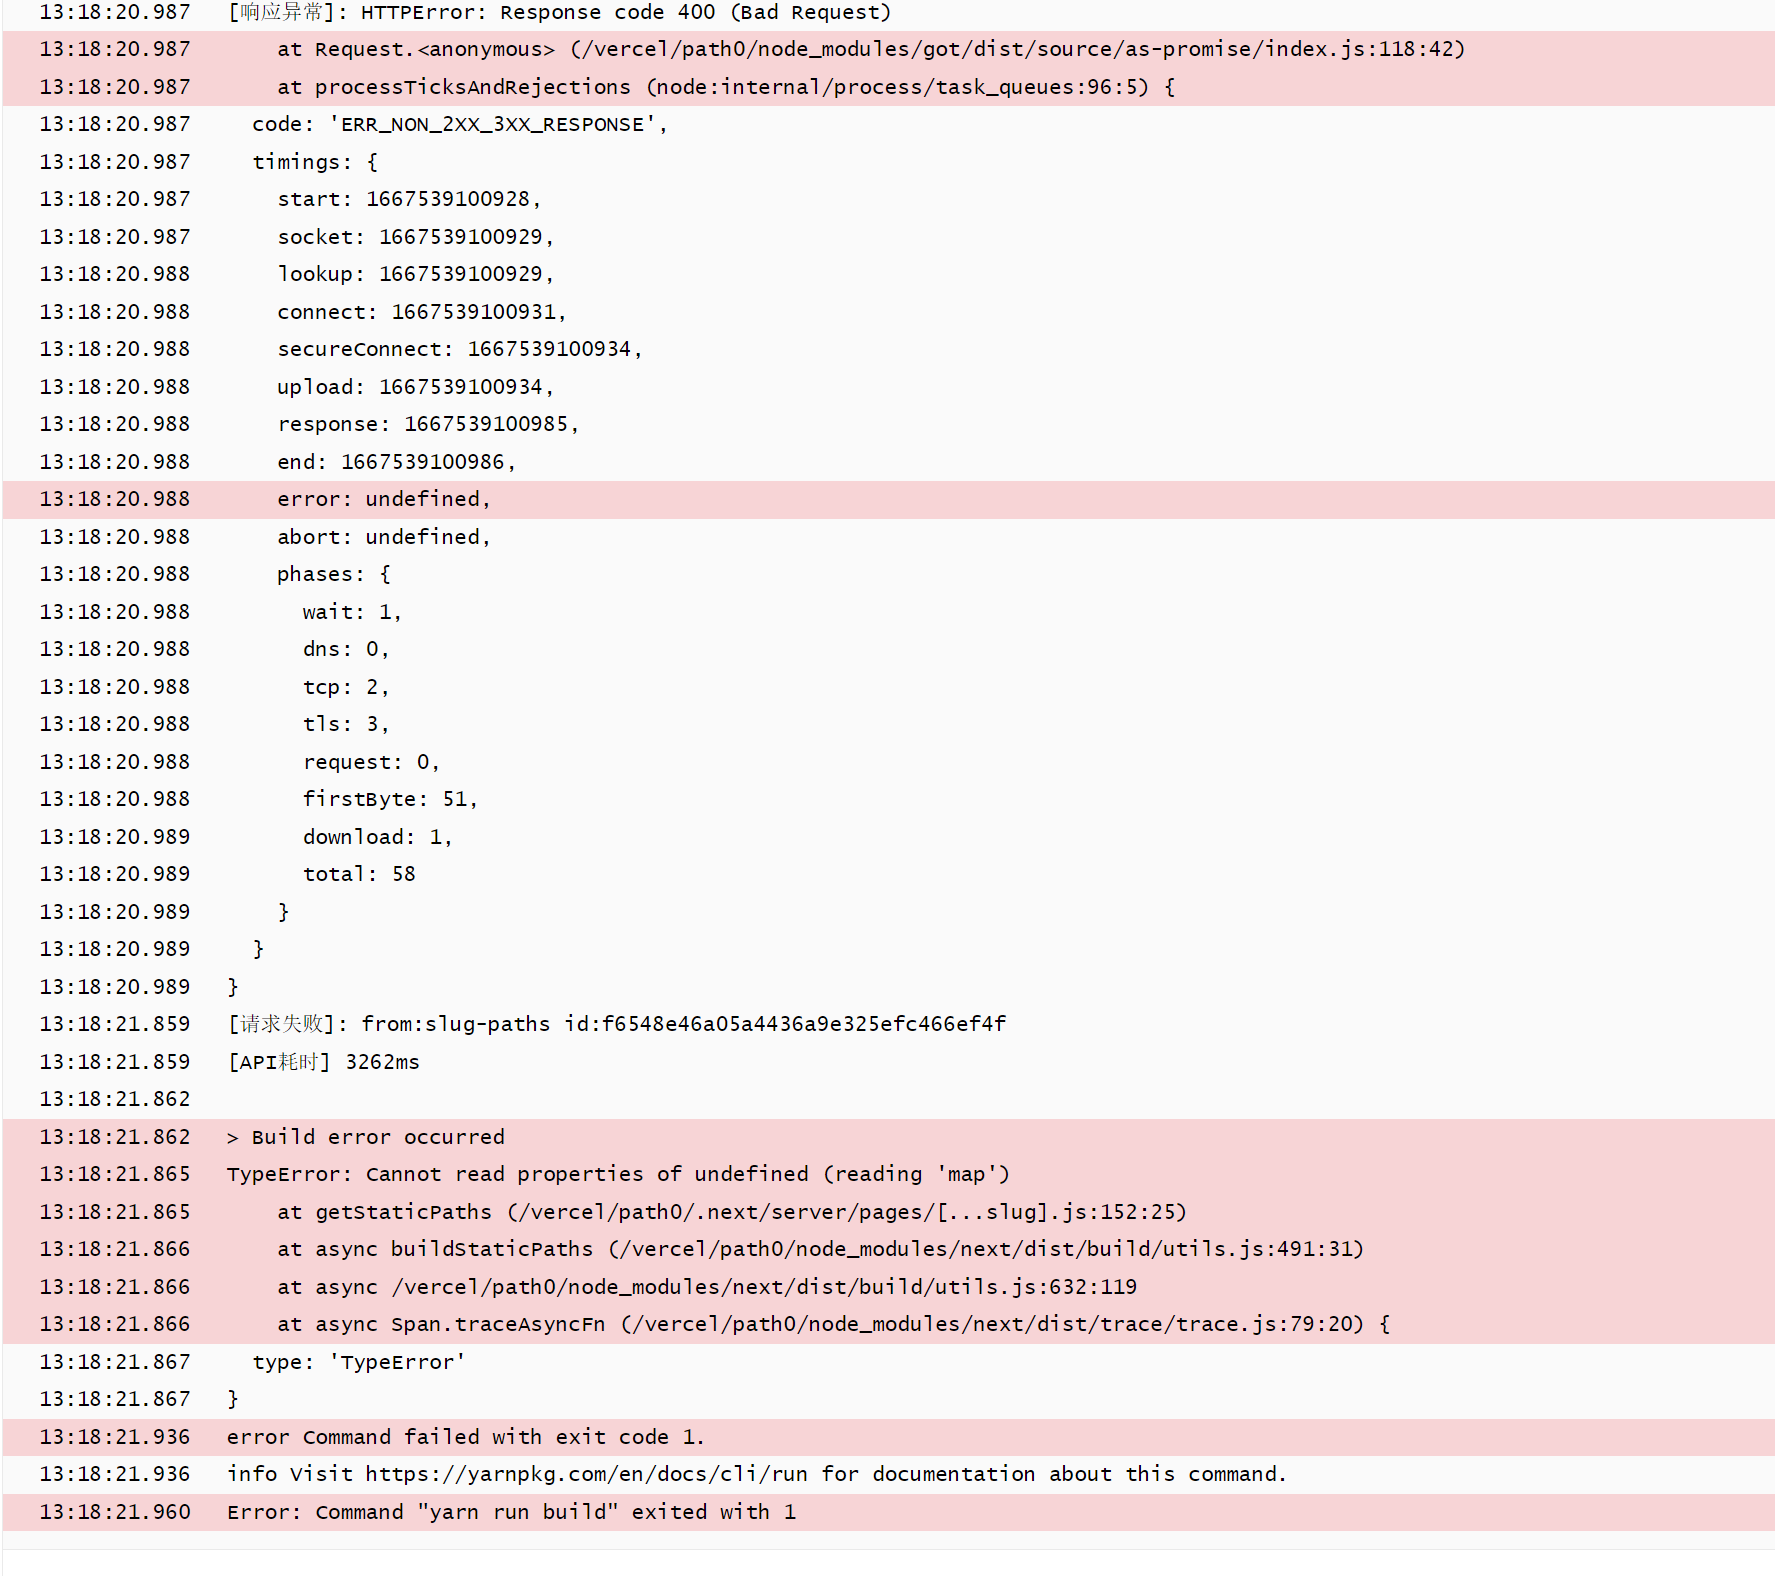
Task: Select the '[API耗时] 3262ms' log entry
Action: click(x=322, y=1062)
